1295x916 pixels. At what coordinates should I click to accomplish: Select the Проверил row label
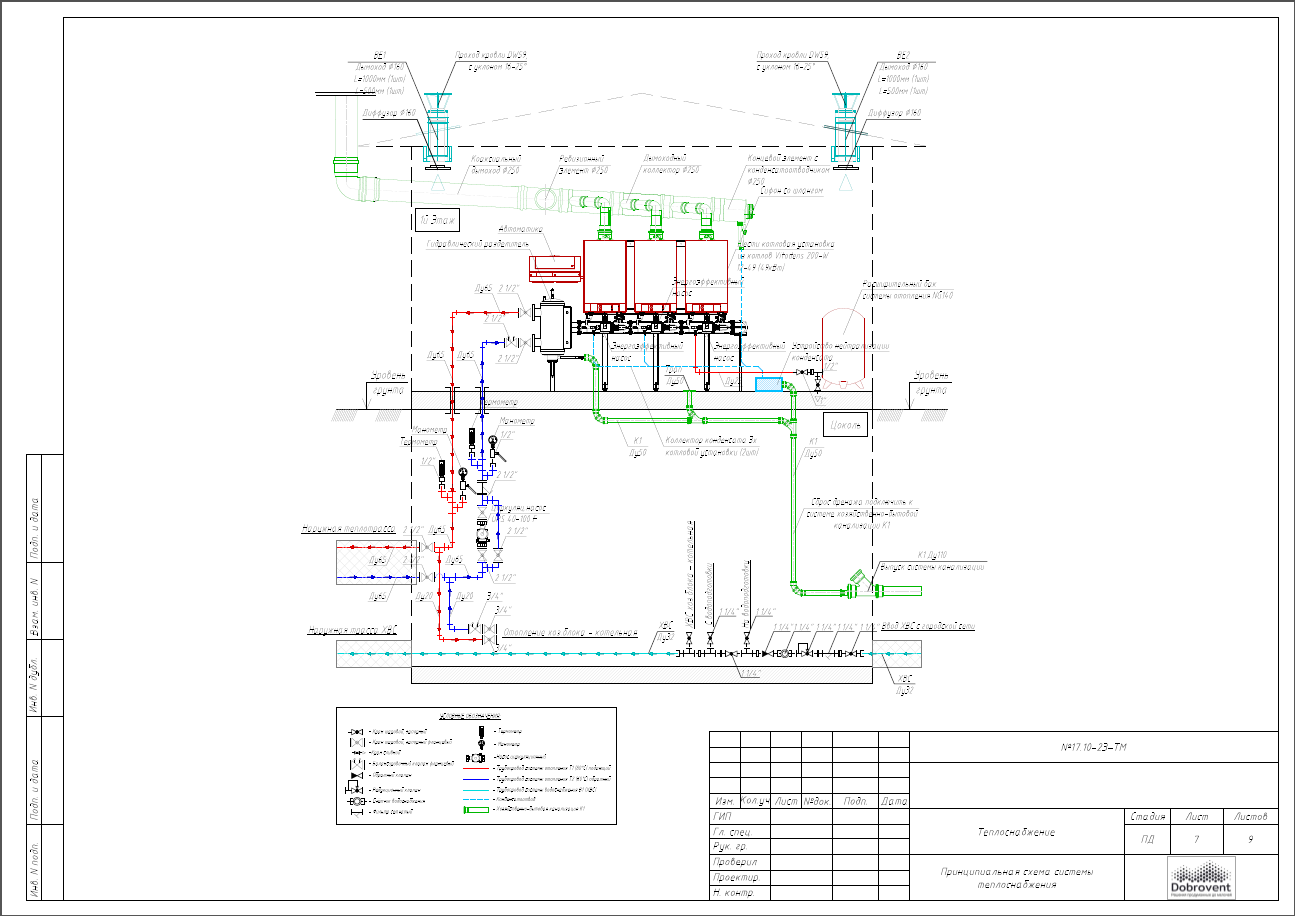click(x=735, y=862)
